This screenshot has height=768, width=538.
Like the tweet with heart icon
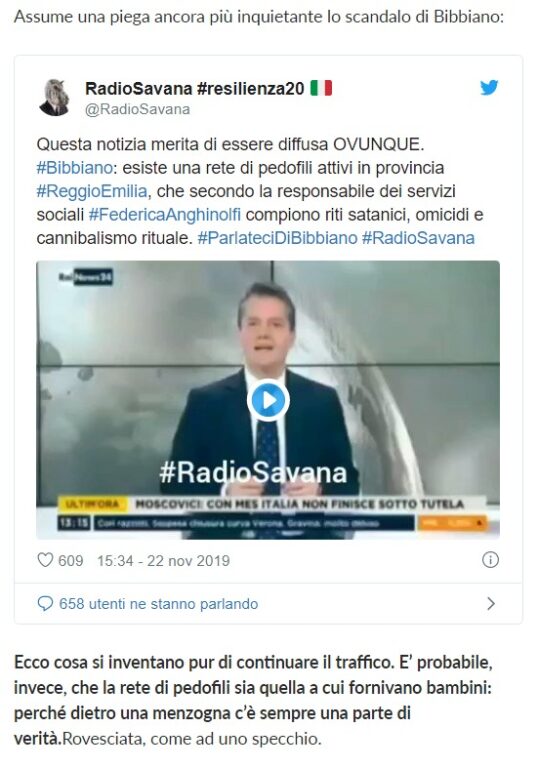45,560
